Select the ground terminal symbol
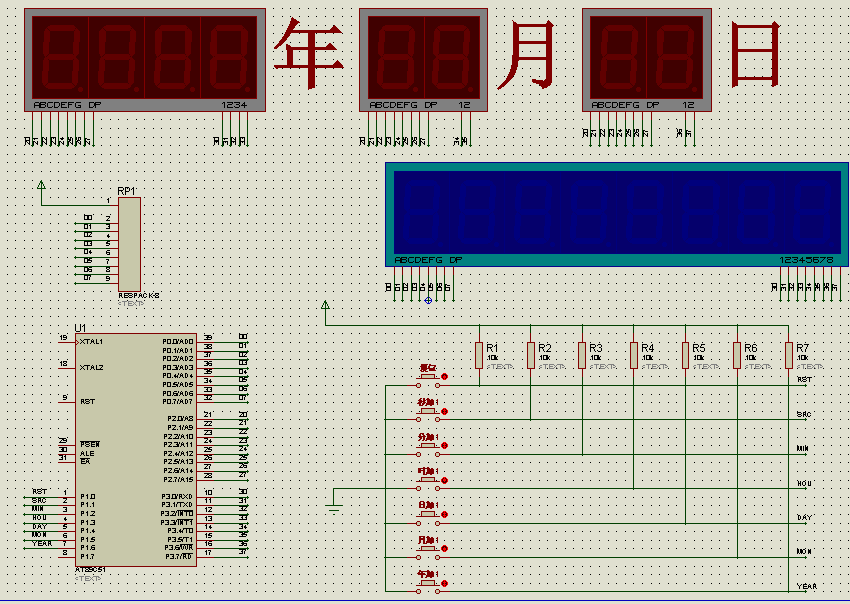Screen dimensions: 850x604 point(334,509)
